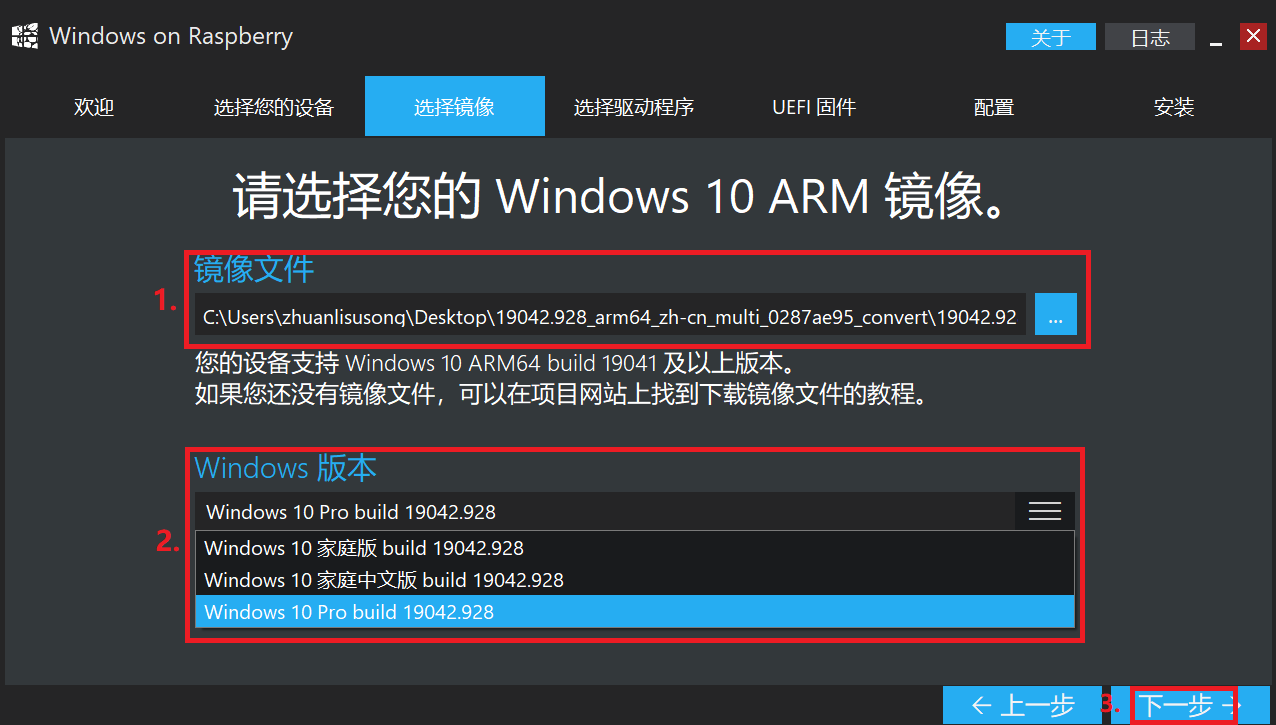The height and width of the screenshot is (725, 1276).
Task: Switch to the 配置 tab
Action: tap(994, 106)
